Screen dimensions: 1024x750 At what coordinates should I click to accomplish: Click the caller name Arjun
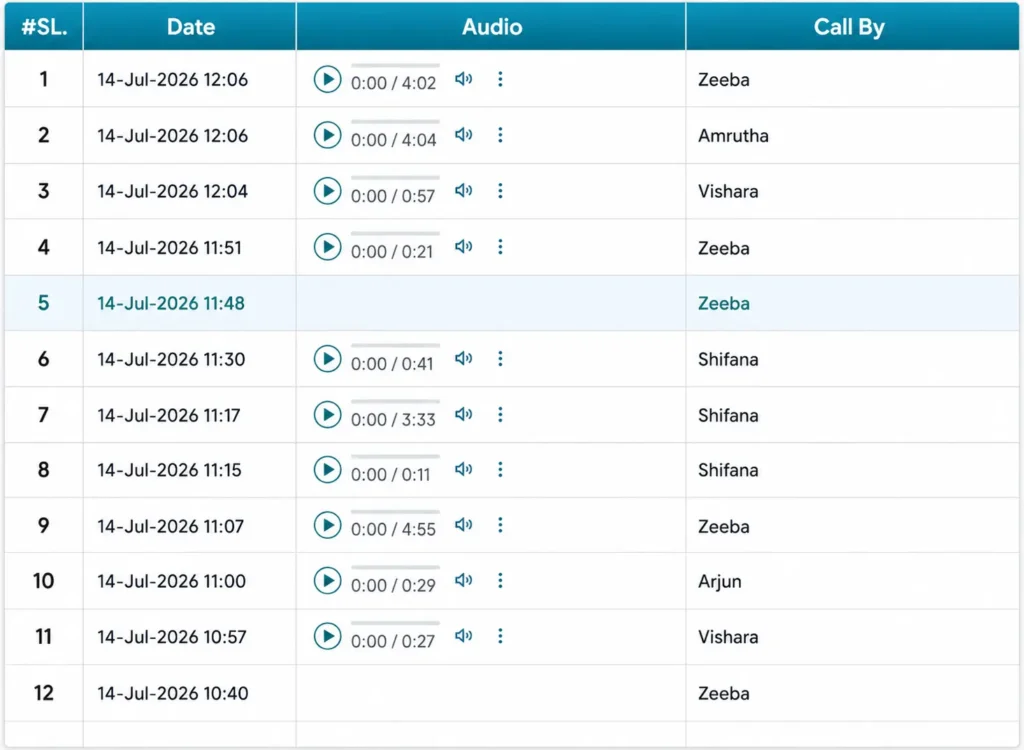pyautogui.click(x=720, y=581)
